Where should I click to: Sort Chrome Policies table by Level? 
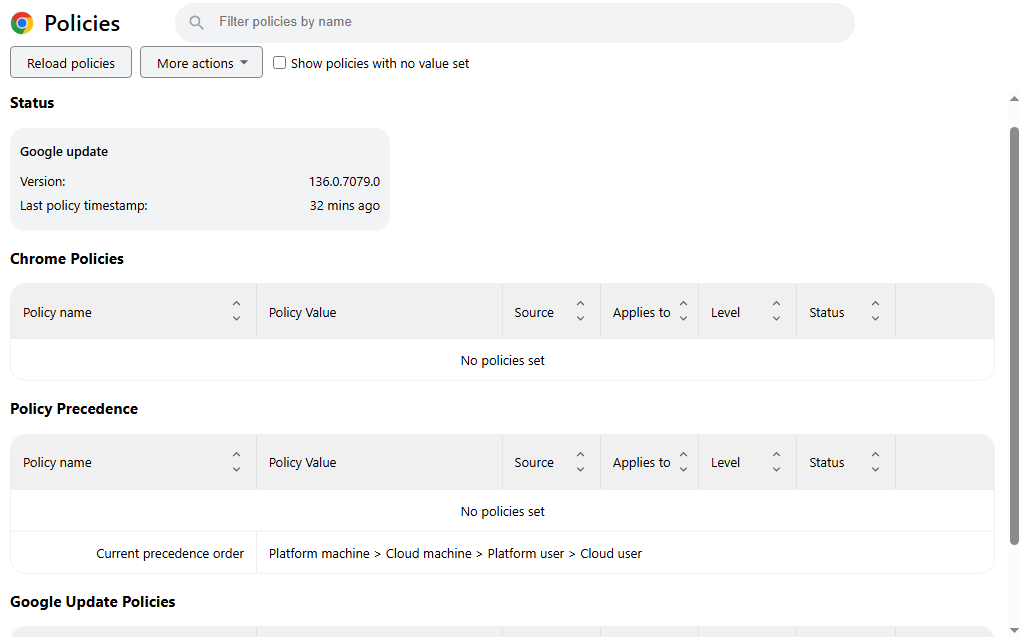tap(776, 312)
